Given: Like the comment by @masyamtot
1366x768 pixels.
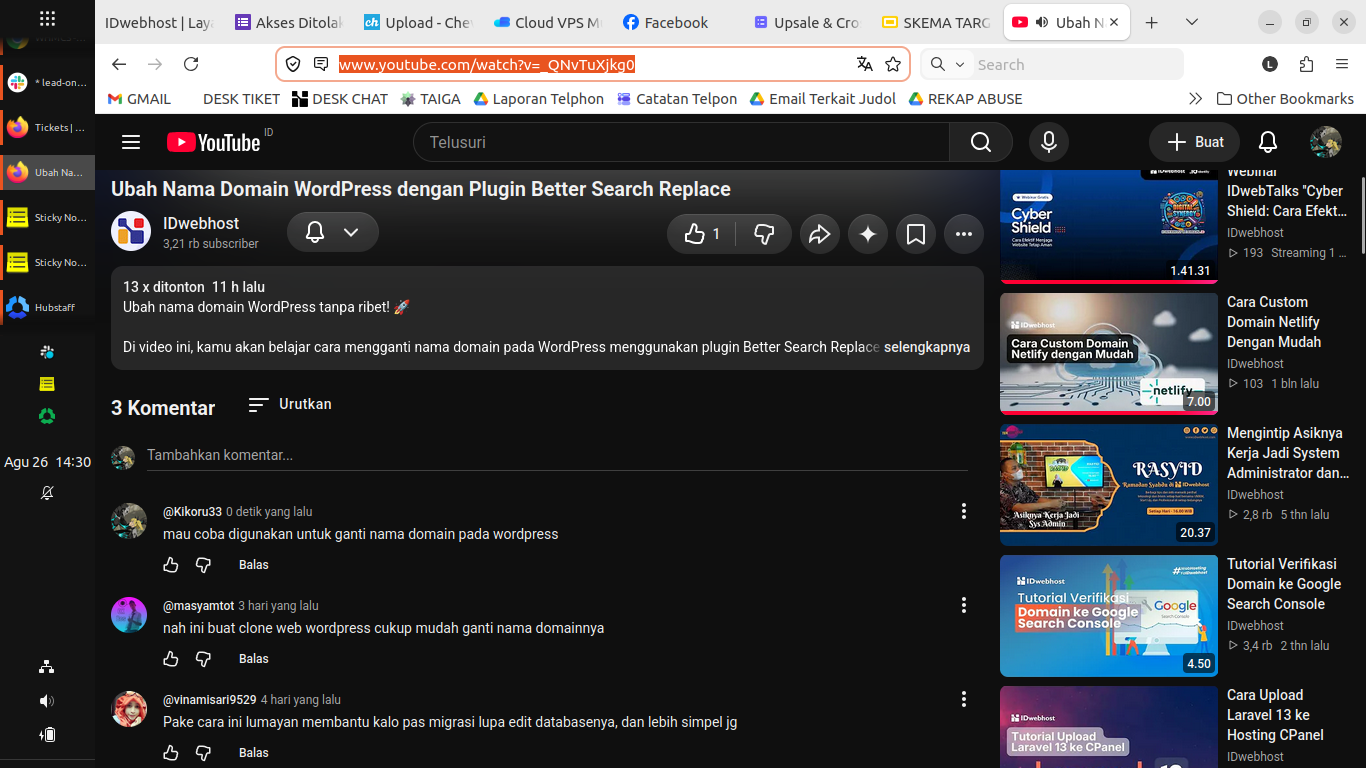Looking at the screenshot, I should tap(171, 659).
